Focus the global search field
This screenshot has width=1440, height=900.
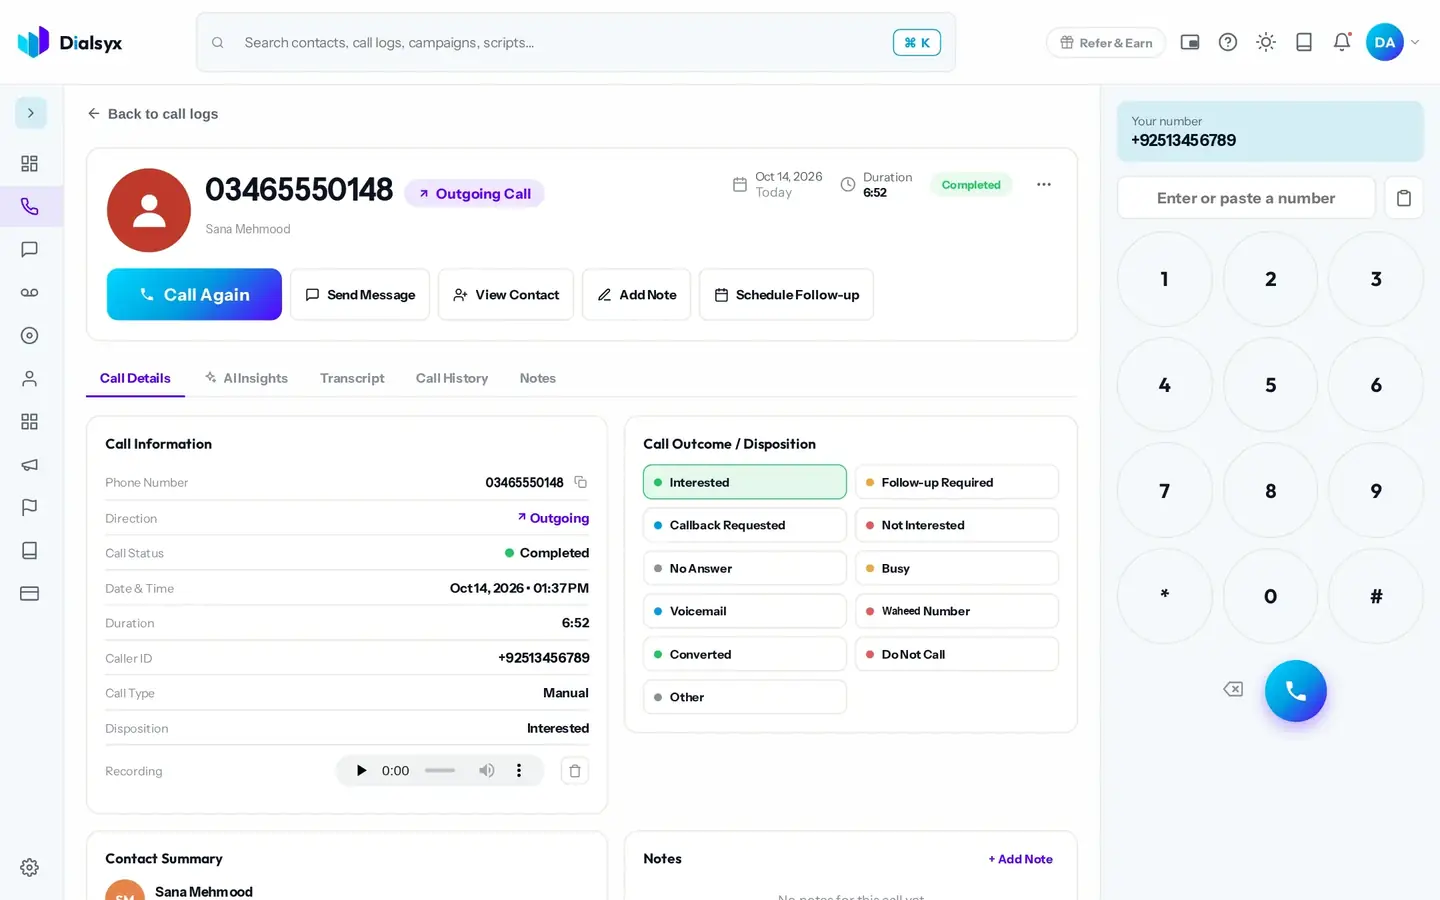(x=576, y=42)
